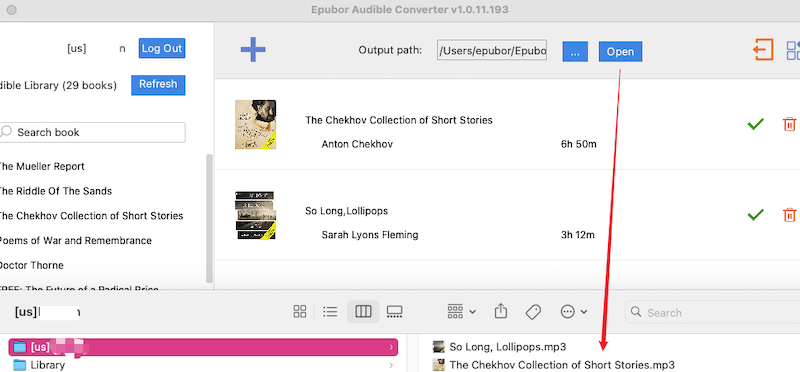Click the So Long,Lollipops title
Viewport: 800px width, 372px height.
(346, 211)
